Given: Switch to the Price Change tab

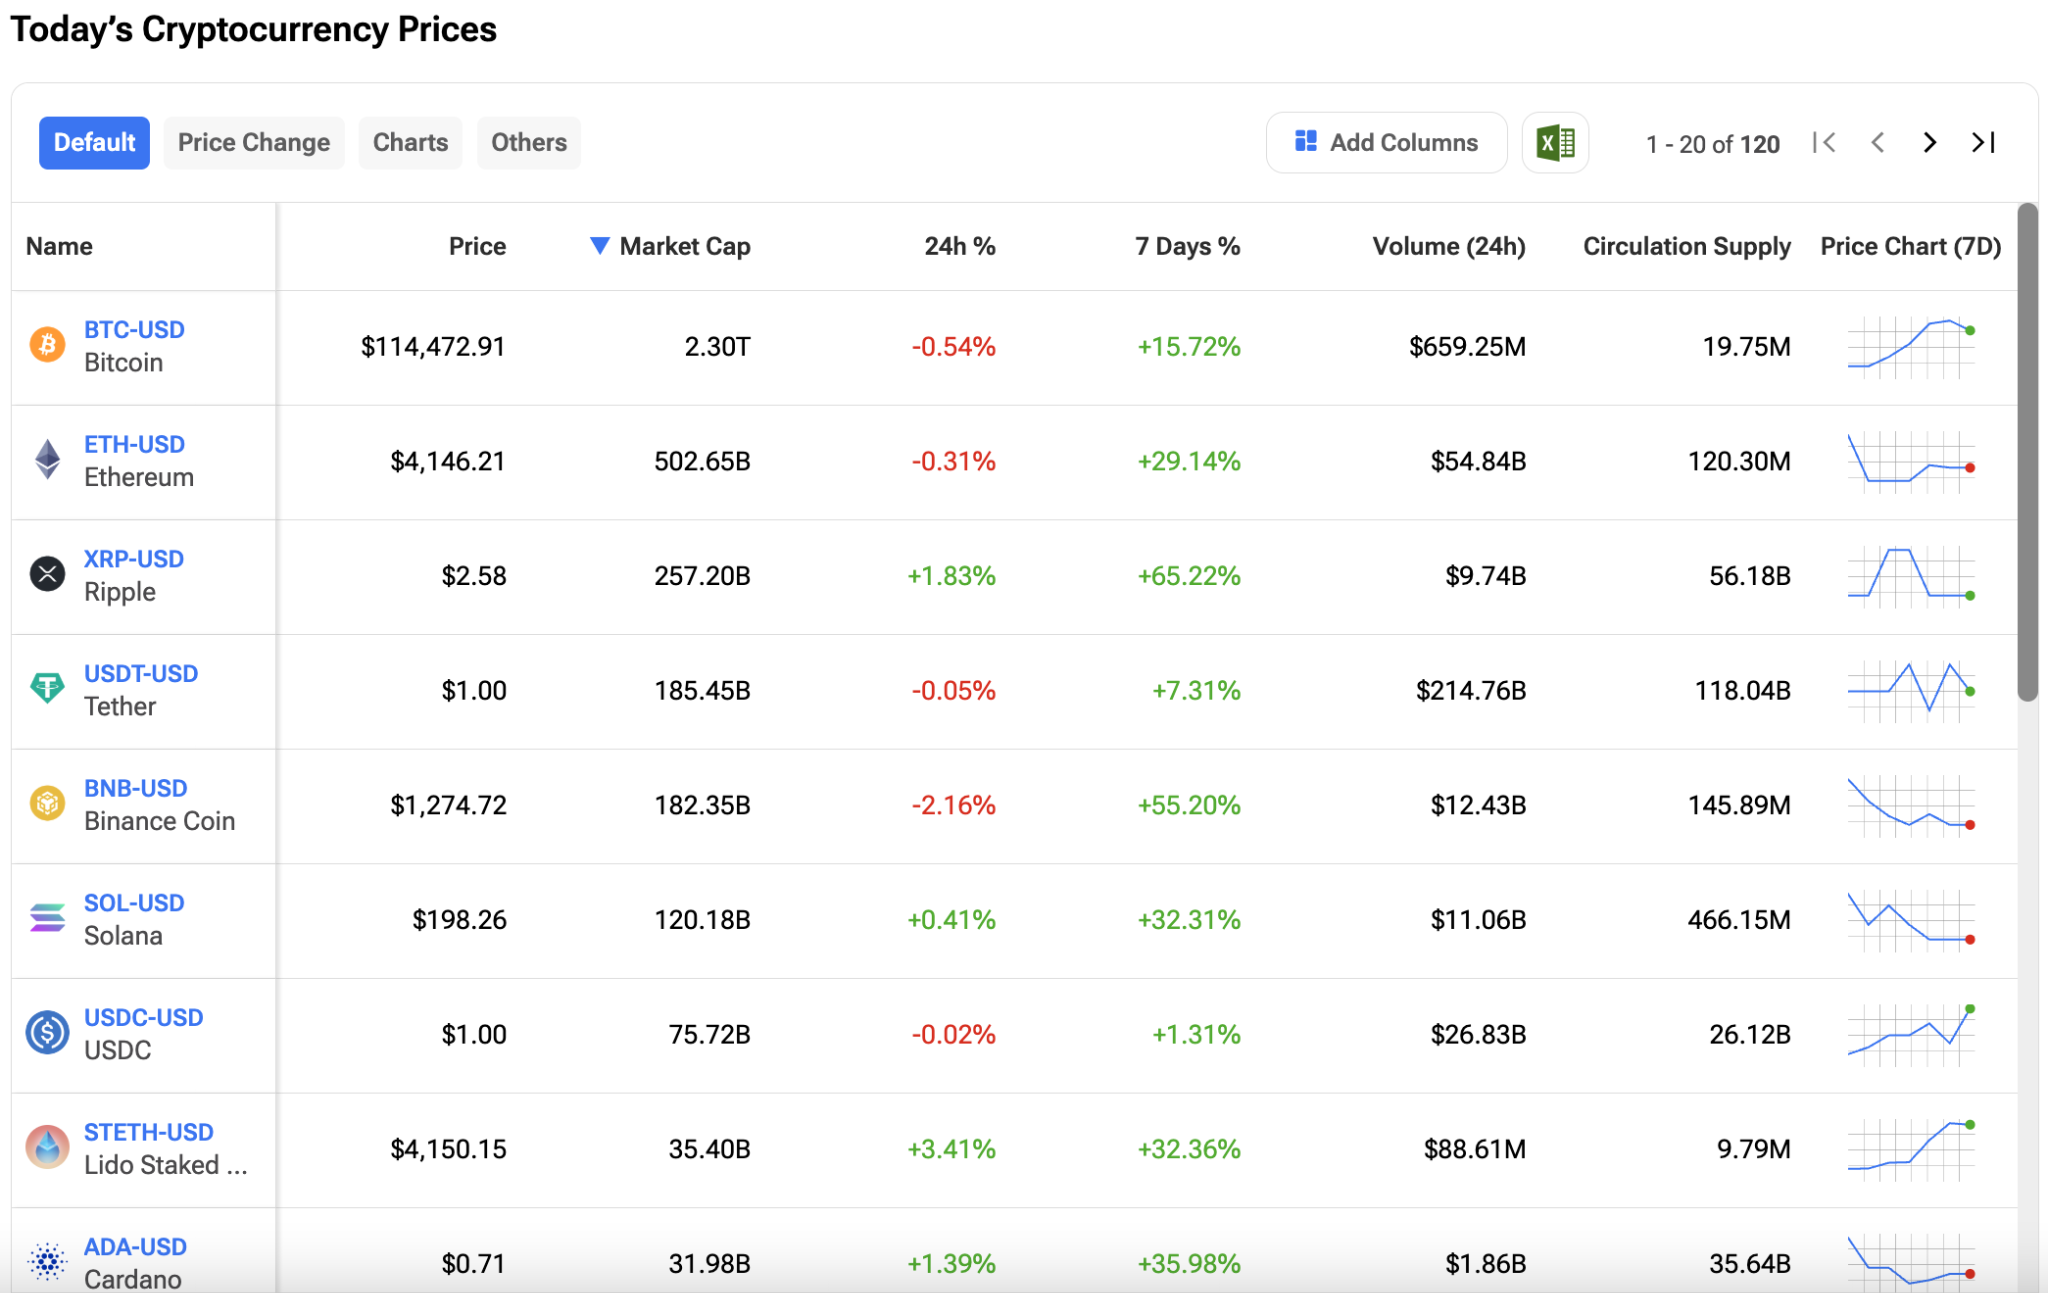Looking at the screenshot, I should pos(254,142).
